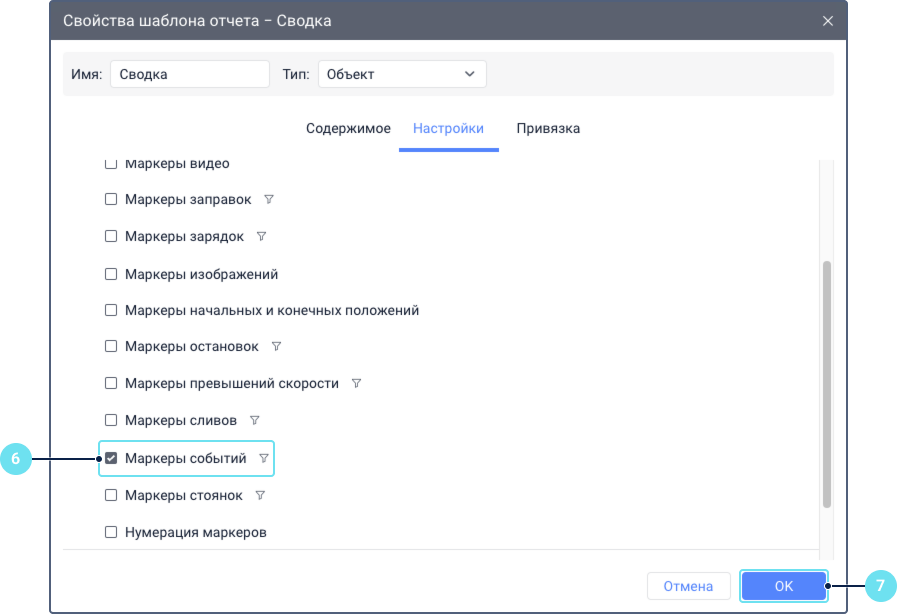Open the Тип dropdown showing Объект

[x=402, y=74]
